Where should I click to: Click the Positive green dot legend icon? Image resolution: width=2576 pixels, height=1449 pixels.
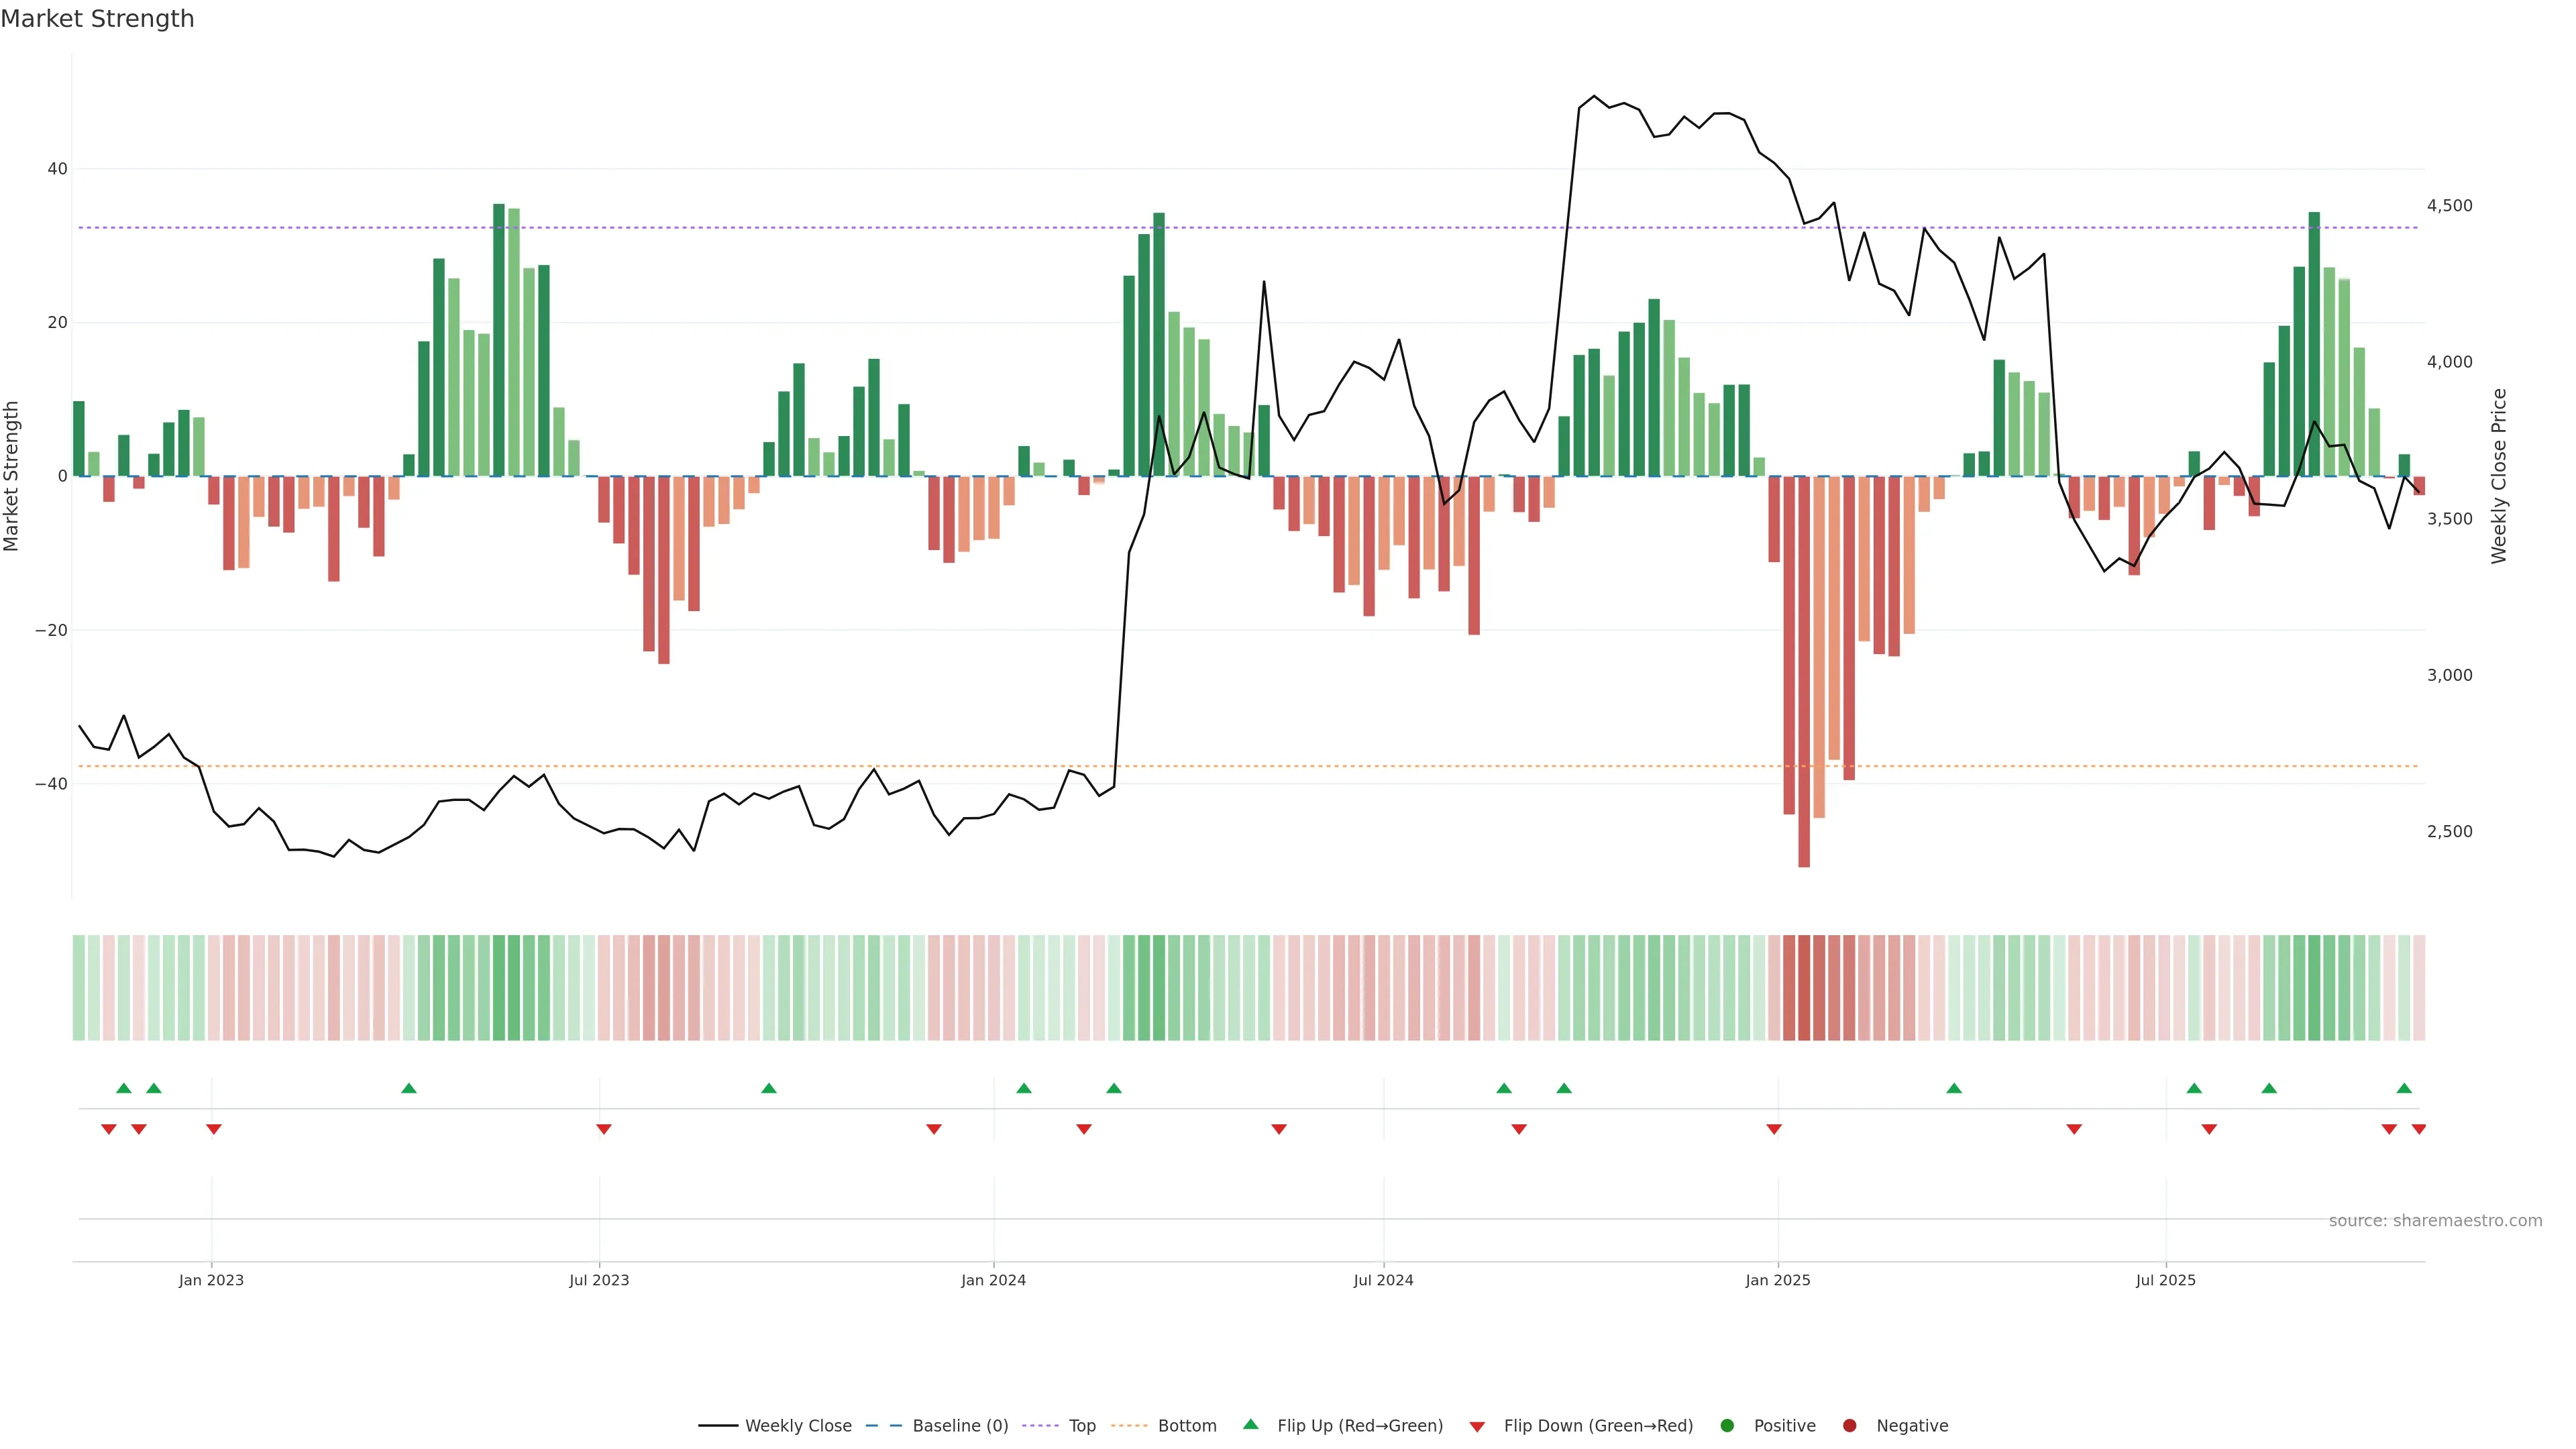coord(1727,1426)
